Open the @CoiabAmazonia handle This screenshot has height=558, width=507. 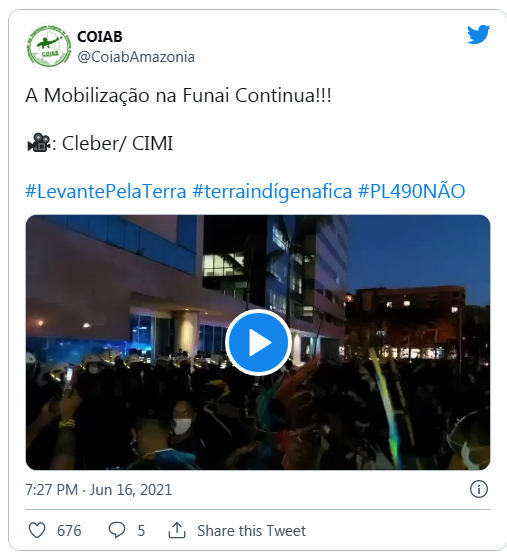coord(136,57)
